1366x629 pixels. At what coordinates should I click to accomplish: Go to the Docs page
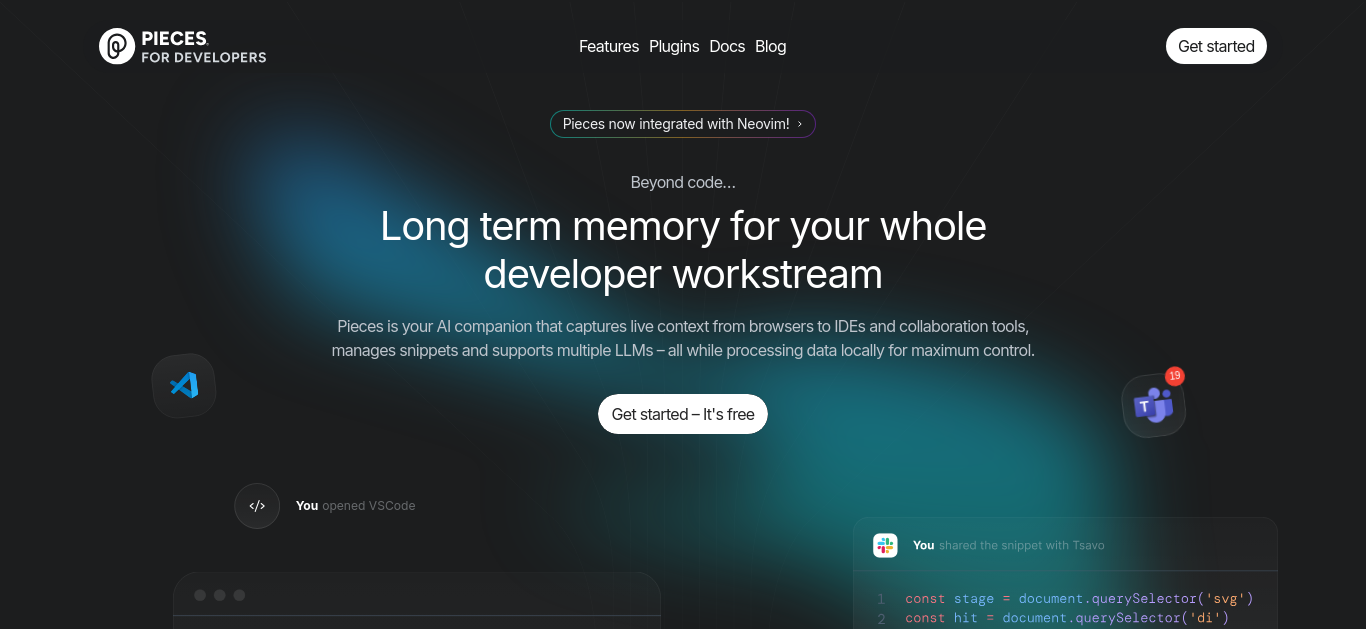click(x=727, y=46)
